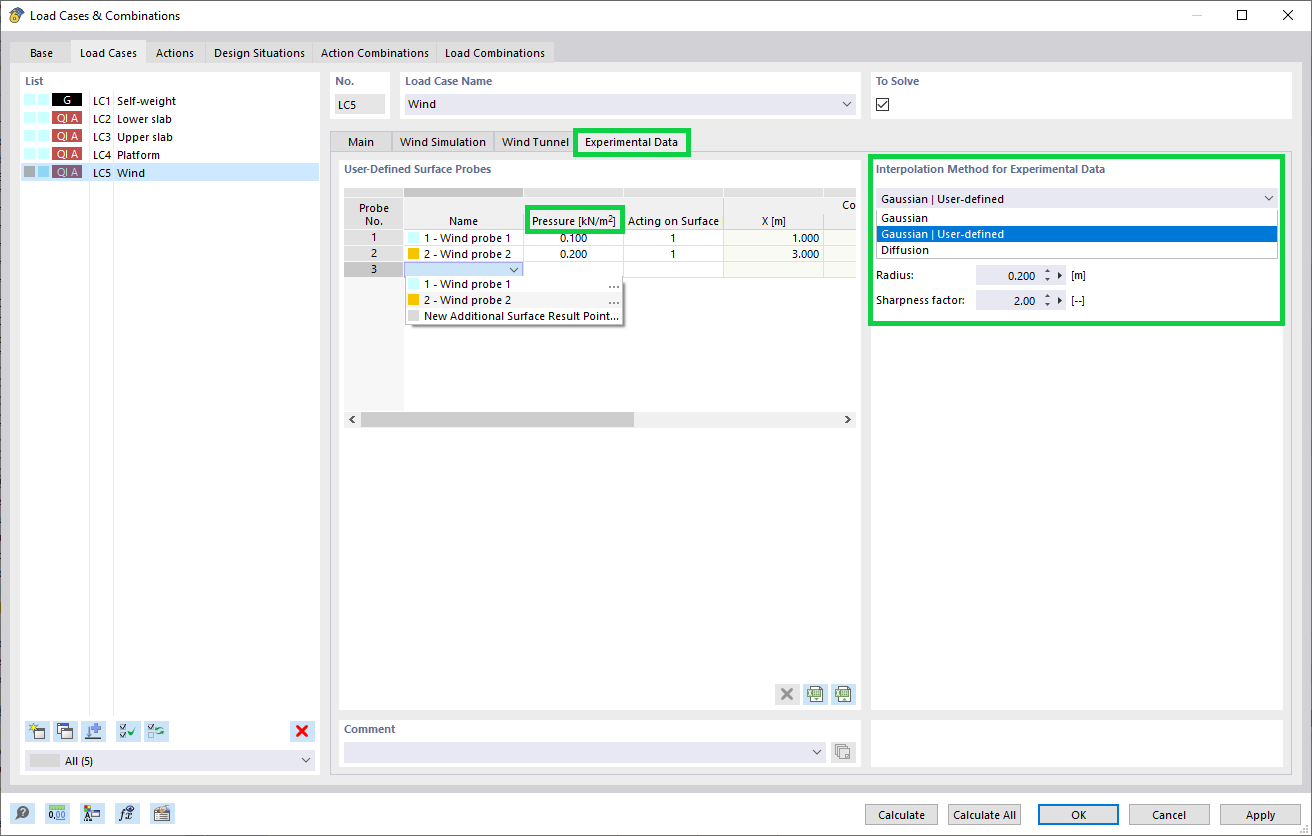This screenshot has width=1312, height=836.
Task: Click the Calculate button
Action: click(902, 815)
